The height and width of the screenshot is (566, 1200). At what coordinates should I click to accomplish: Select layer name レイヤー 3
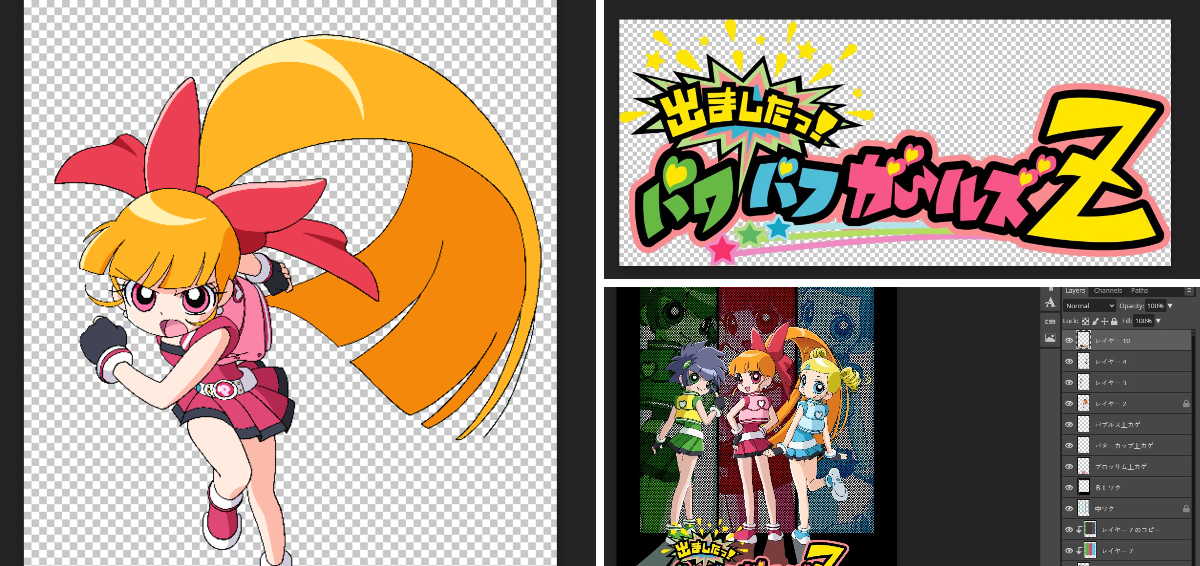pos(1110,383)
